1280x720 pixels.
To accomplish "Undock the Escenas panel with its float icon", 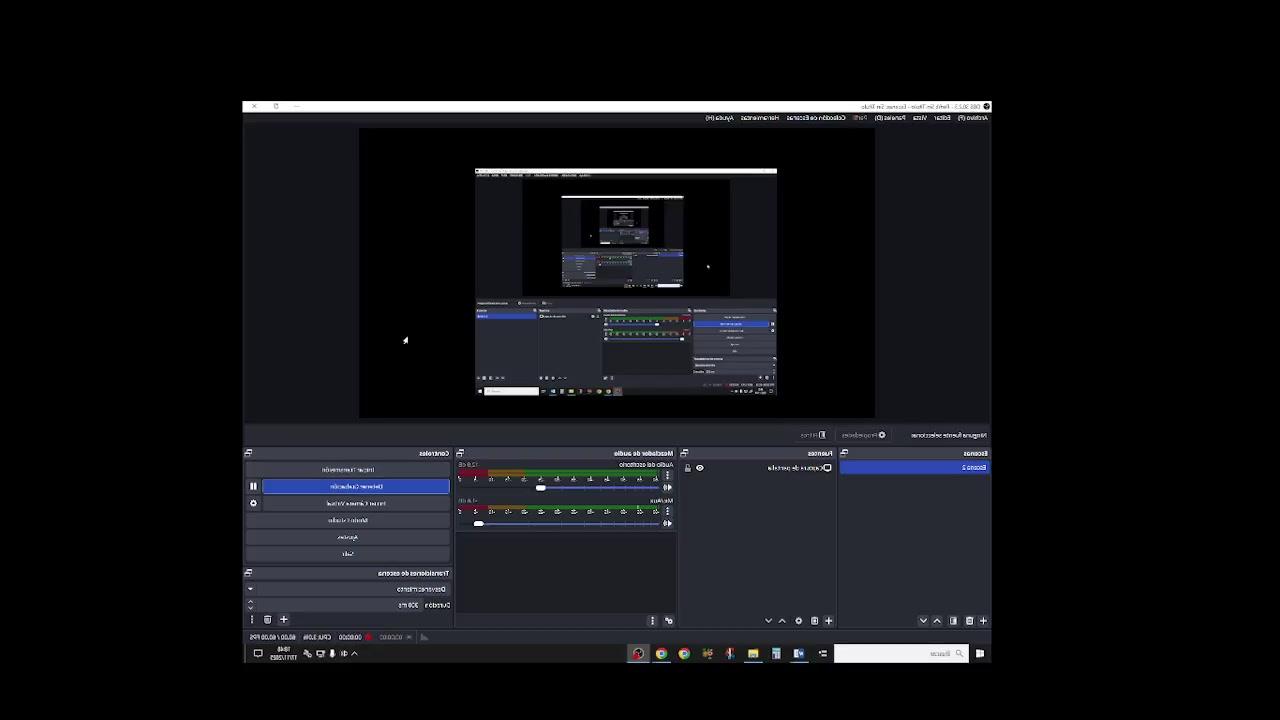I will point(844,453).
